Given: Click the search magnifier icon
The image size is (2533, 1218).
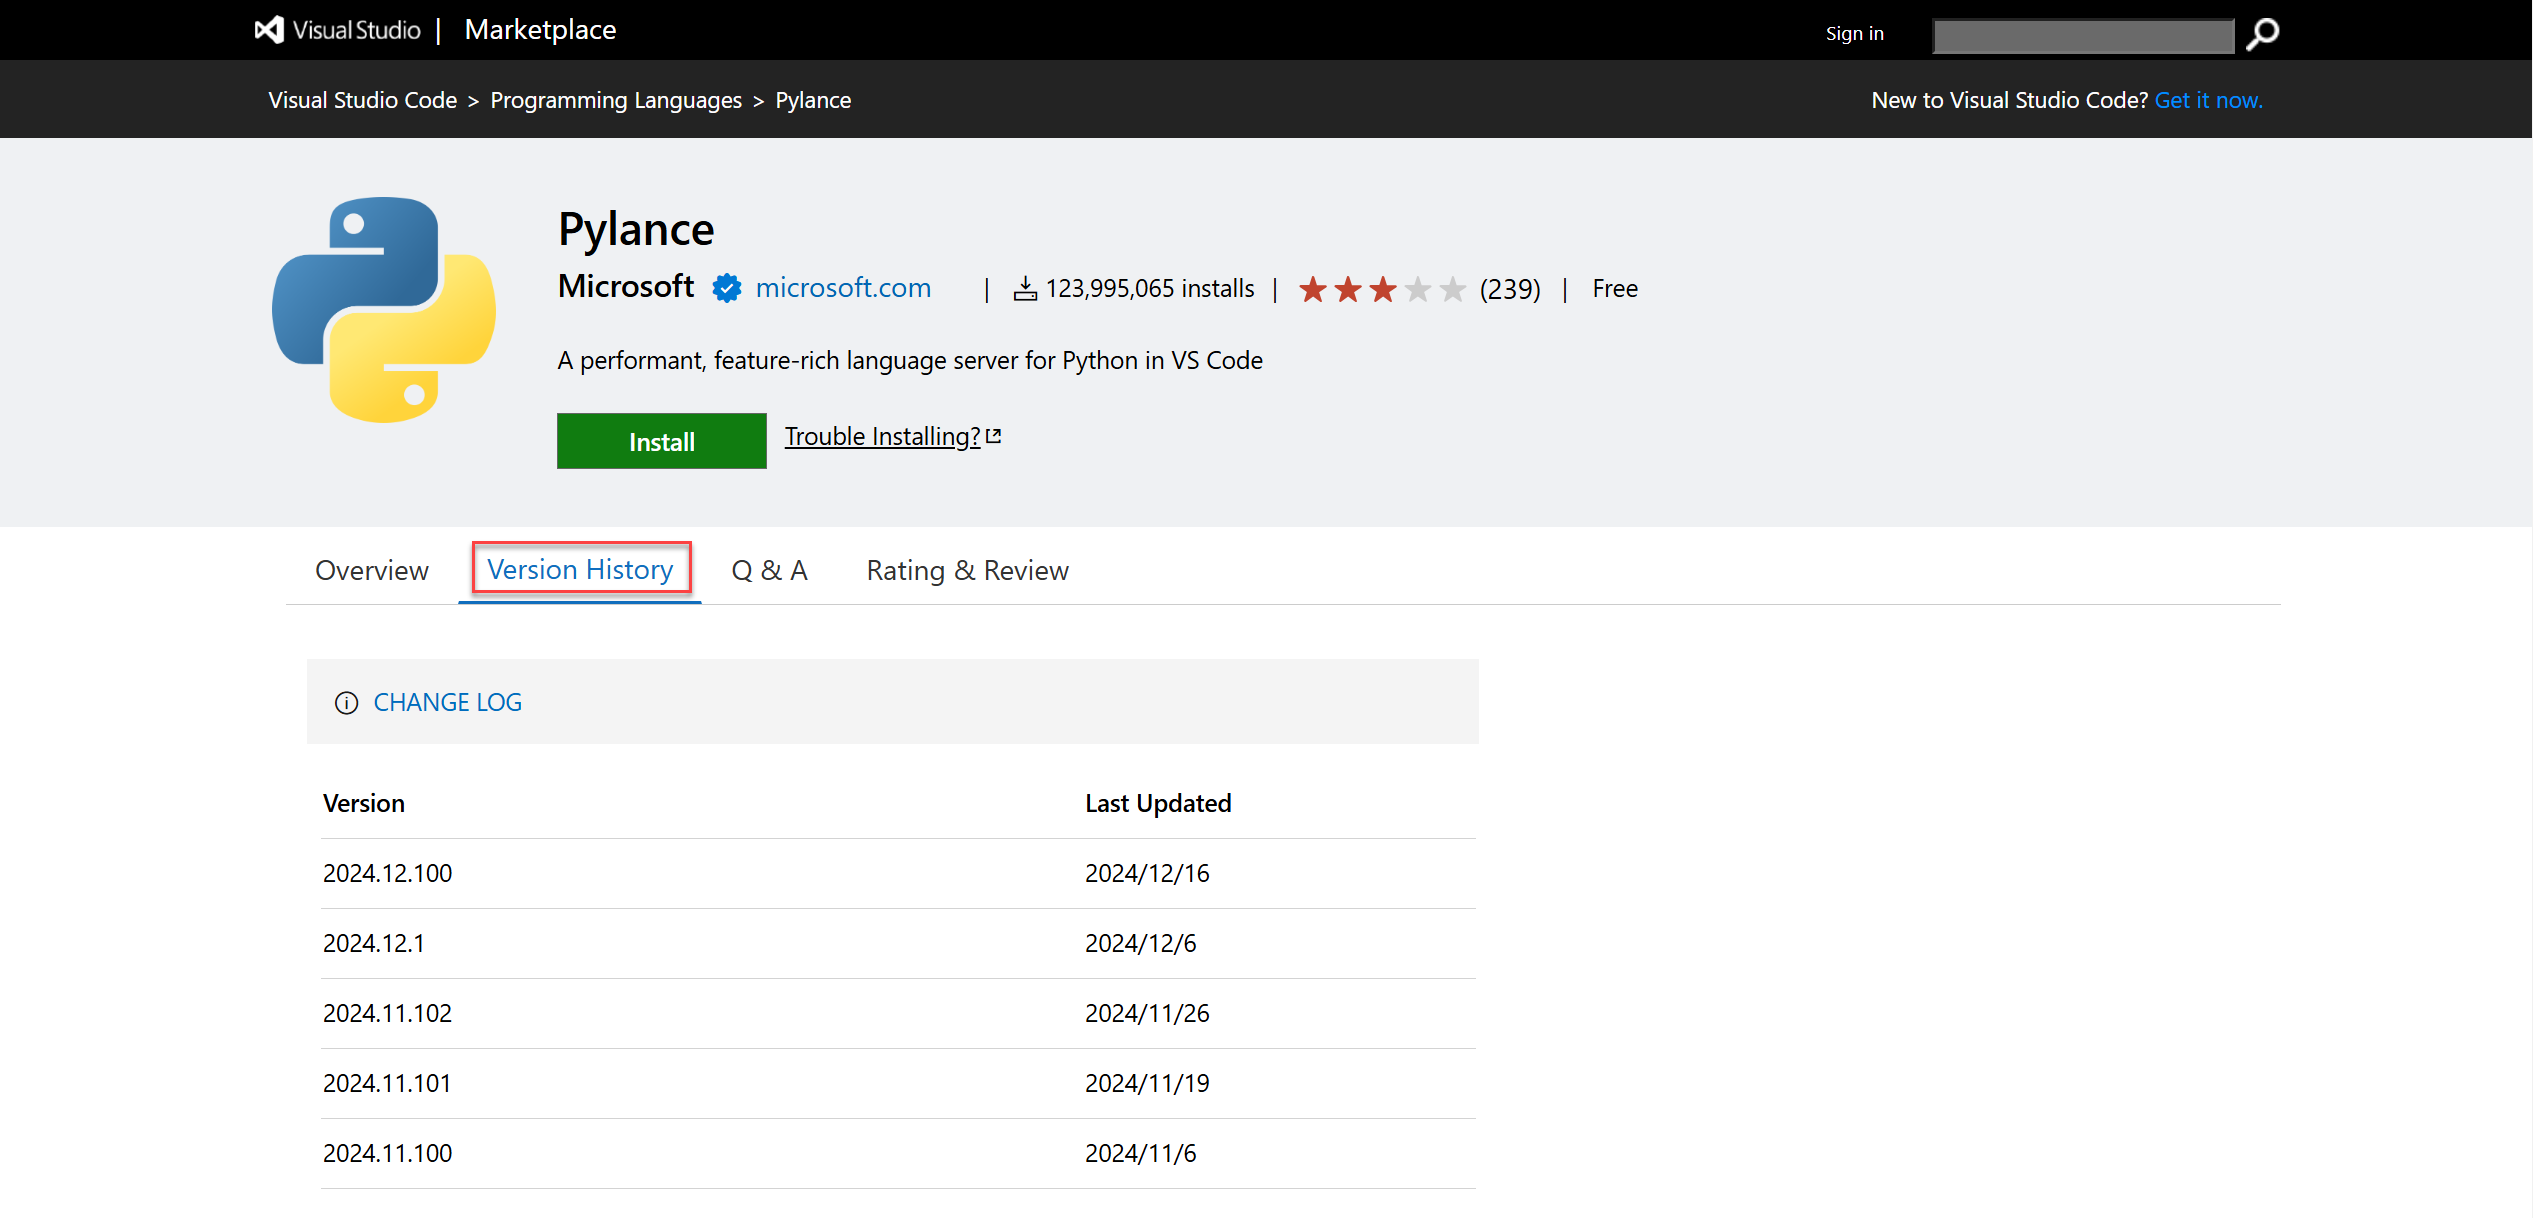Looking at the screenshot, I should pyautogui.click(x=2262, y=35).
